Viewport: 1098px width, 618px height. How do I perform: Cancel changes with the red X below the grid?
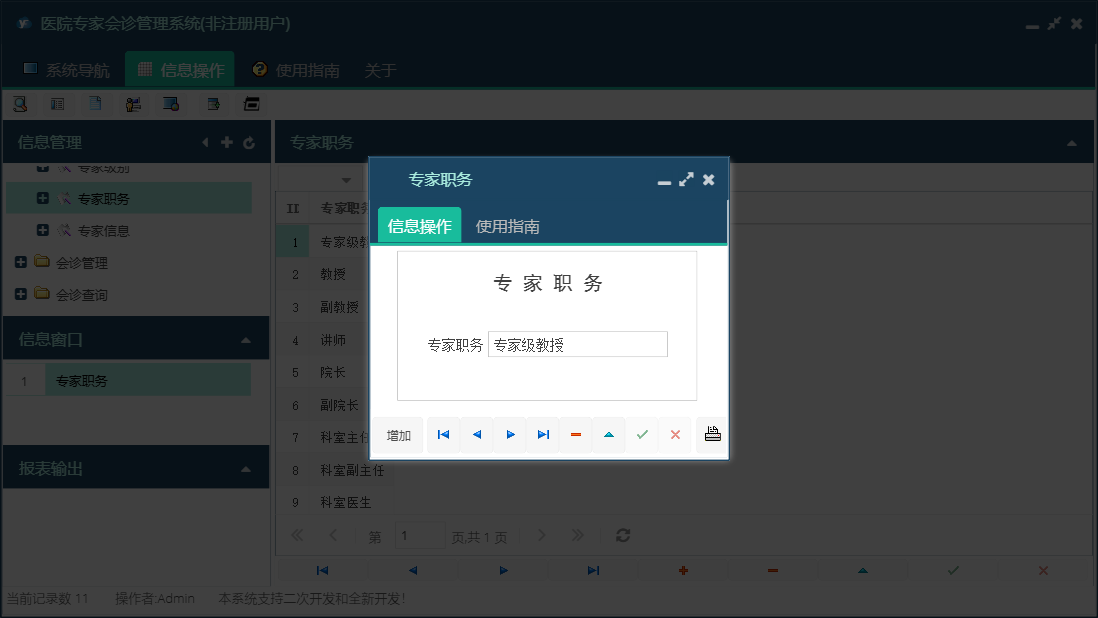coord(1043,570)
